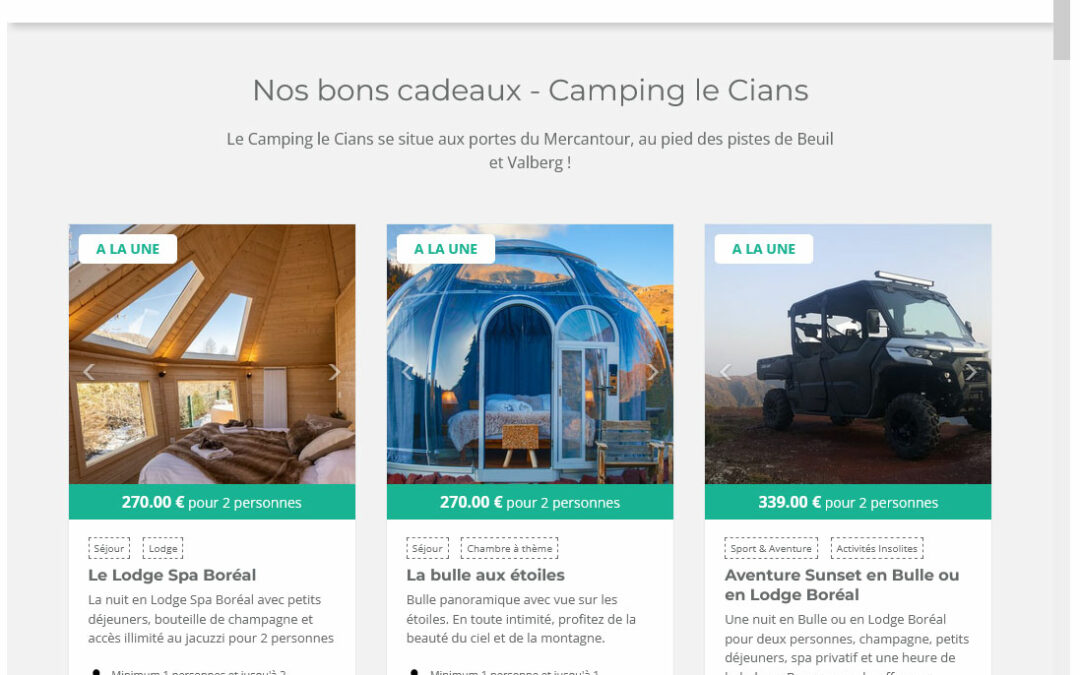Show previous photo of Aventure Sunset card

pyautogui.click(x=725, y=372)
